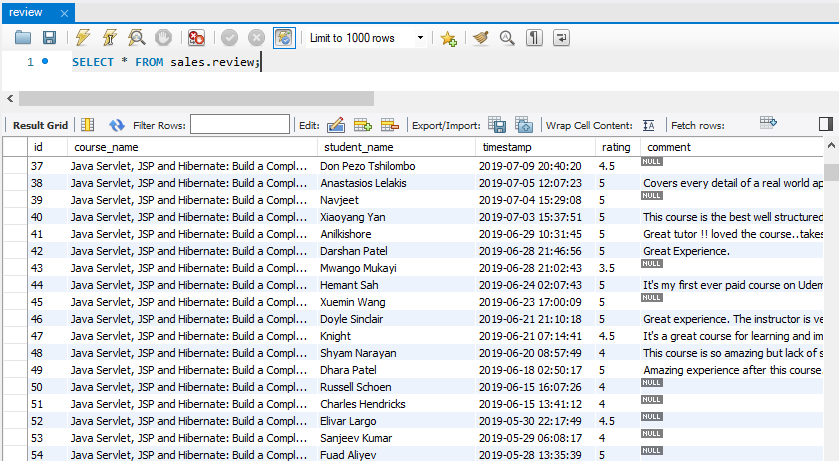Refresh the result grid data

[x=117, y=125]
